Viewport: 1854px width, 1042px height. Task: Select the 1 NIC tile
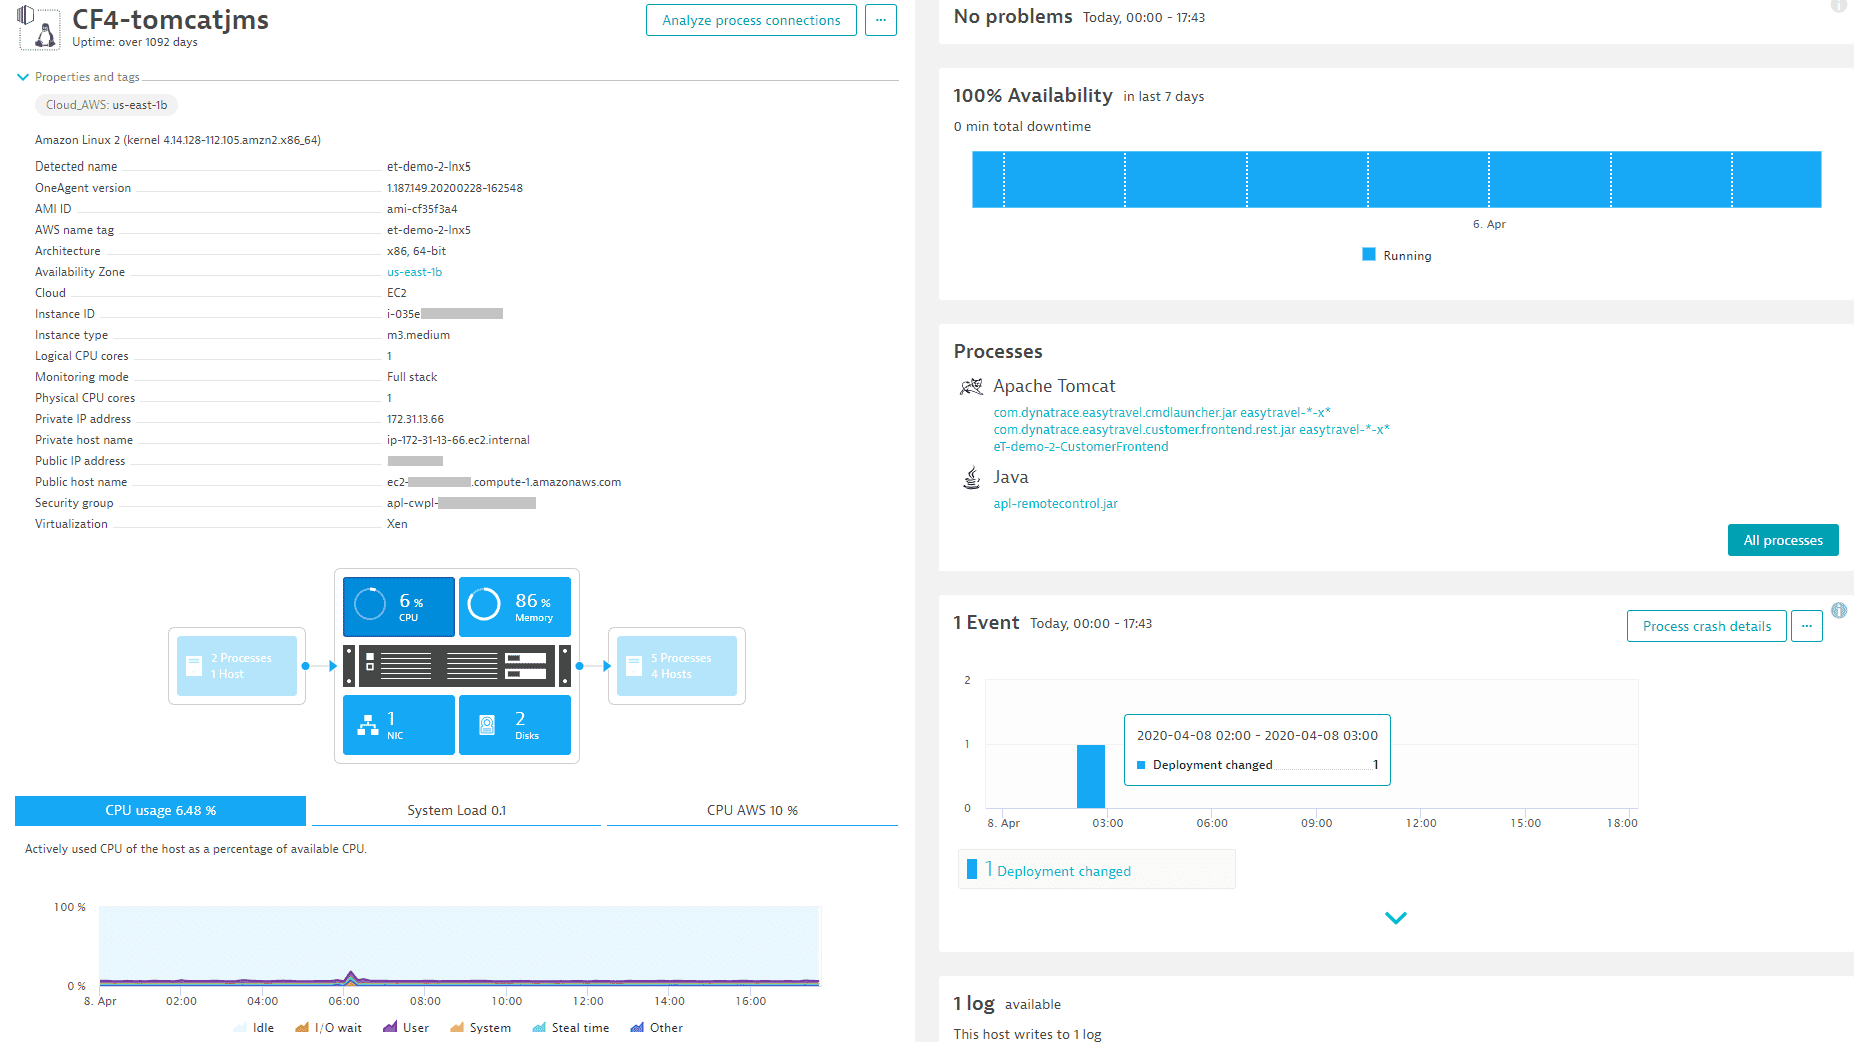[x=399, y=725]
